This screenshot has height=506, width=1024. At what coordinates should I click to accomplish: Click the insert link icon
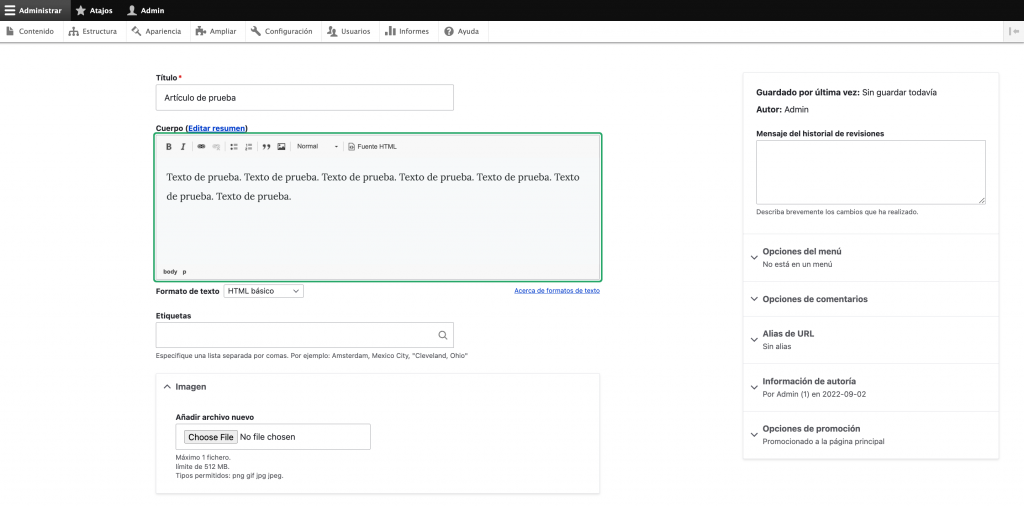coord(201,147)
